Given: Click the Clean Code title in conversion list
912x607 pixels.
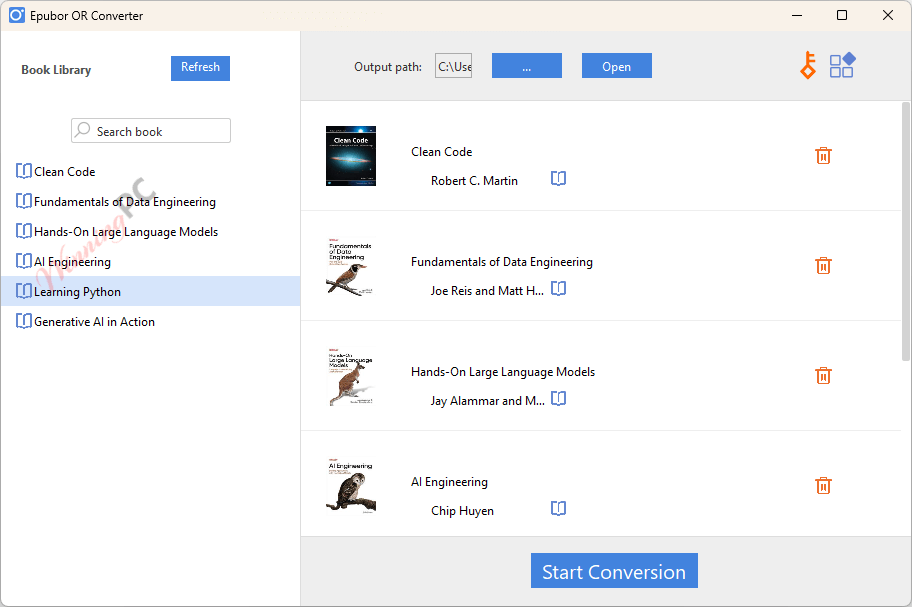Looking at the screenshot, I should tap(441, 152).
